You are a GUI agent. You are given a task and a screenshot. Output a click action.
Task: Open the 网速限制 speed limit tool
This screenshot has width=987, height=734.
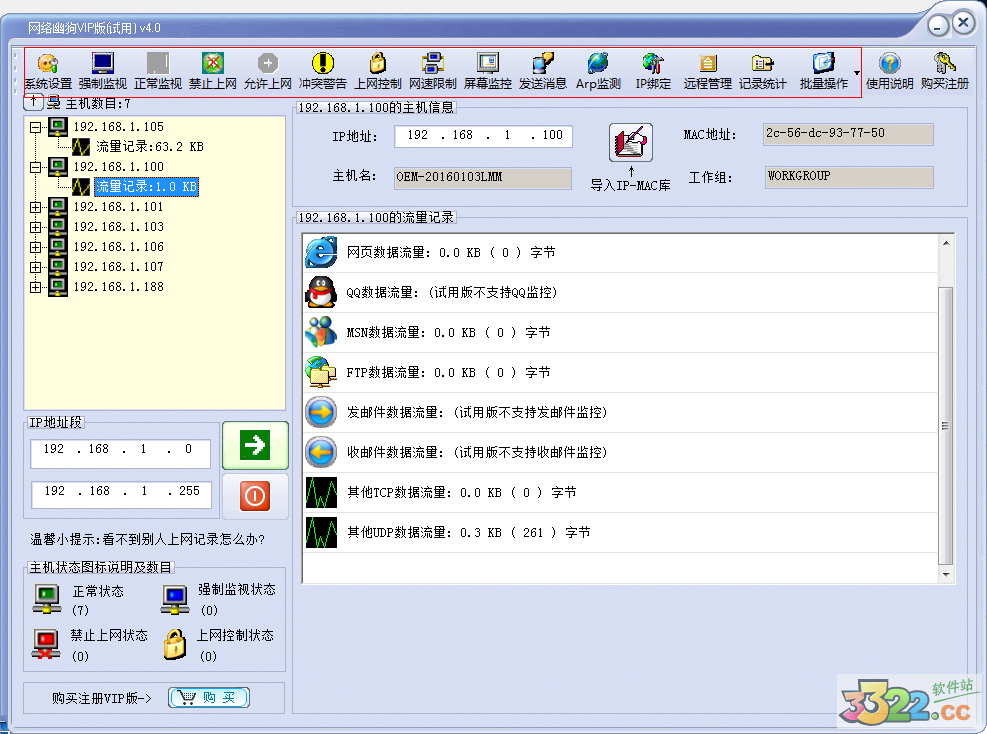(x=432, y=71)
